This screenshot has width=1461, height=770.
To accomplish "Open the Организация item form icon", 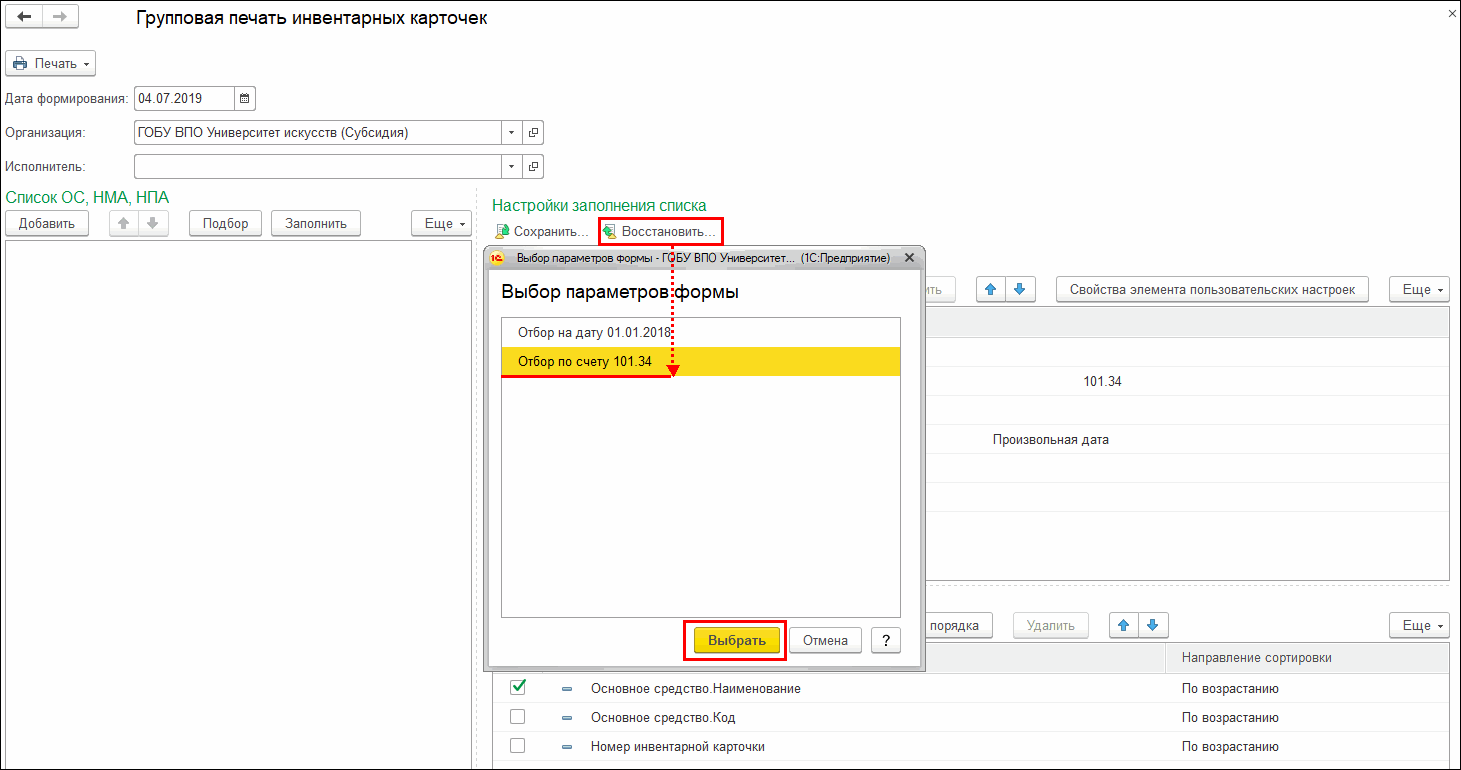I will [x=534, y=132].
